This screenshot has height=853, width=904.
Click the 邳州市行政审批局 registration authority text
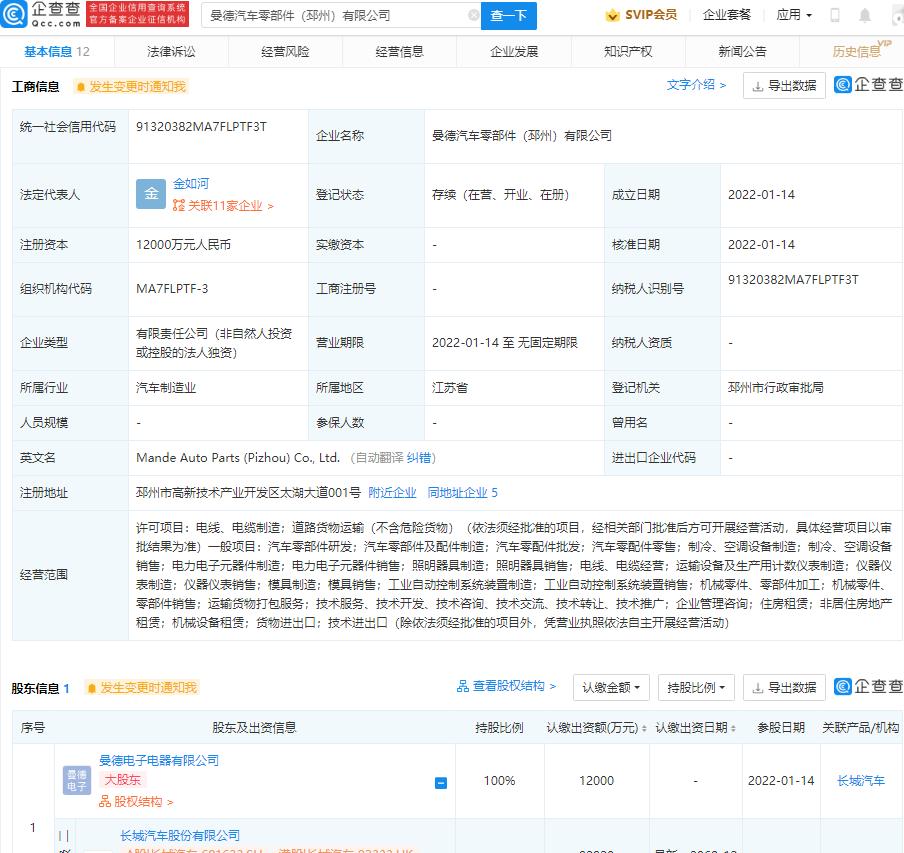pyautogui.click(x=775, y=388)
